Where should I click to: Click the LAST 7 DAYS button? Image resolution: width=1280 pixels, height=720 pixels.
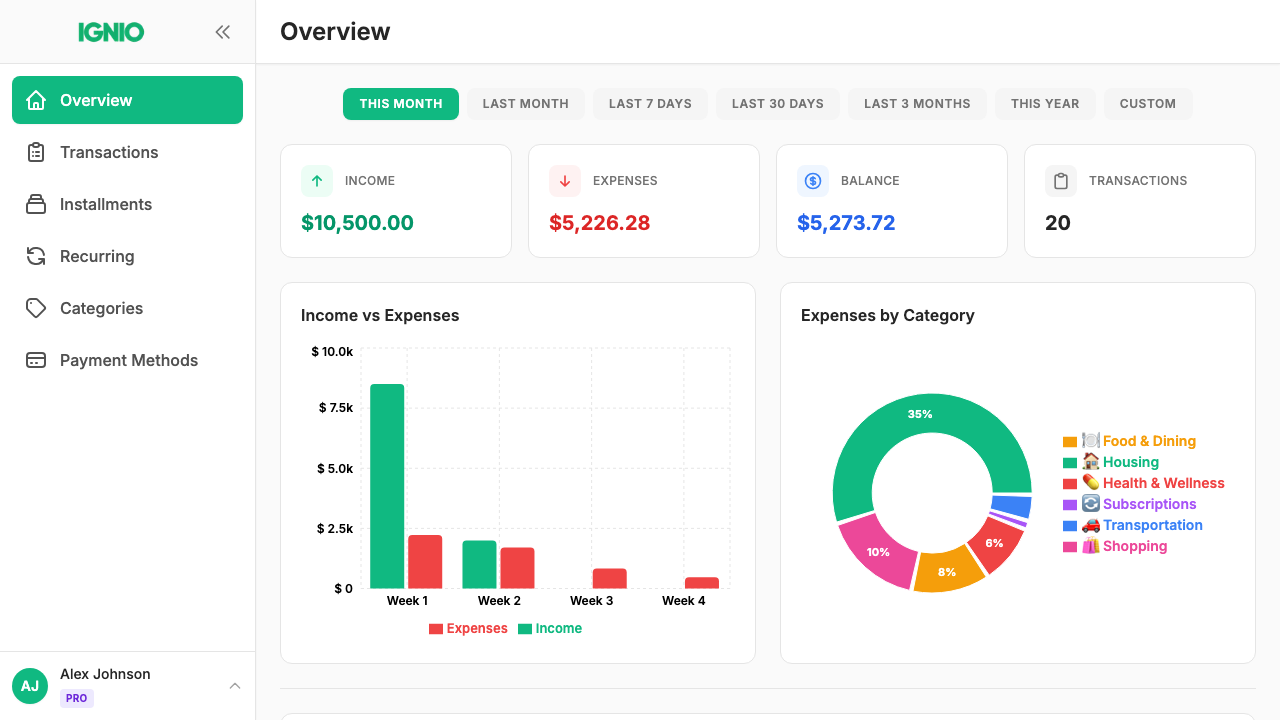coord(650,103)
